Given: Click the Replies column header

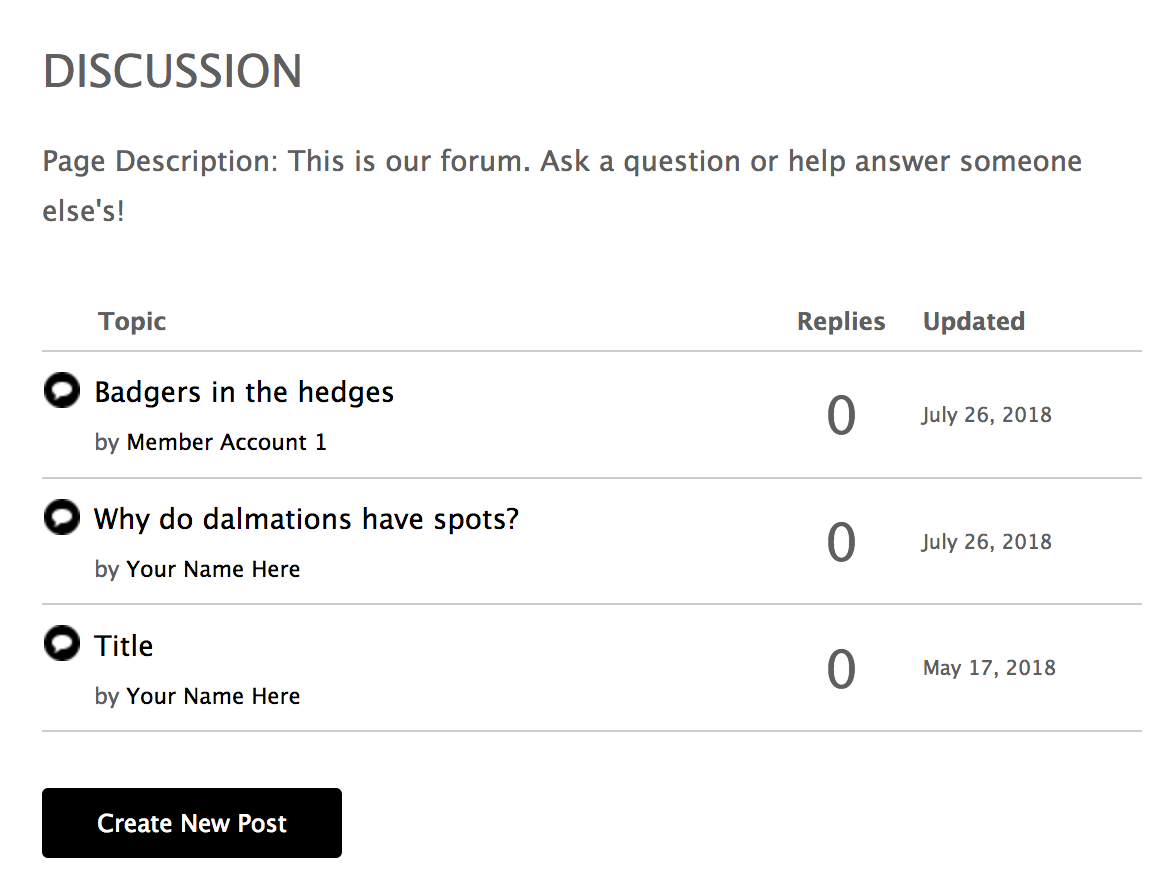Looking at the screenshot, I should (841, 321).
